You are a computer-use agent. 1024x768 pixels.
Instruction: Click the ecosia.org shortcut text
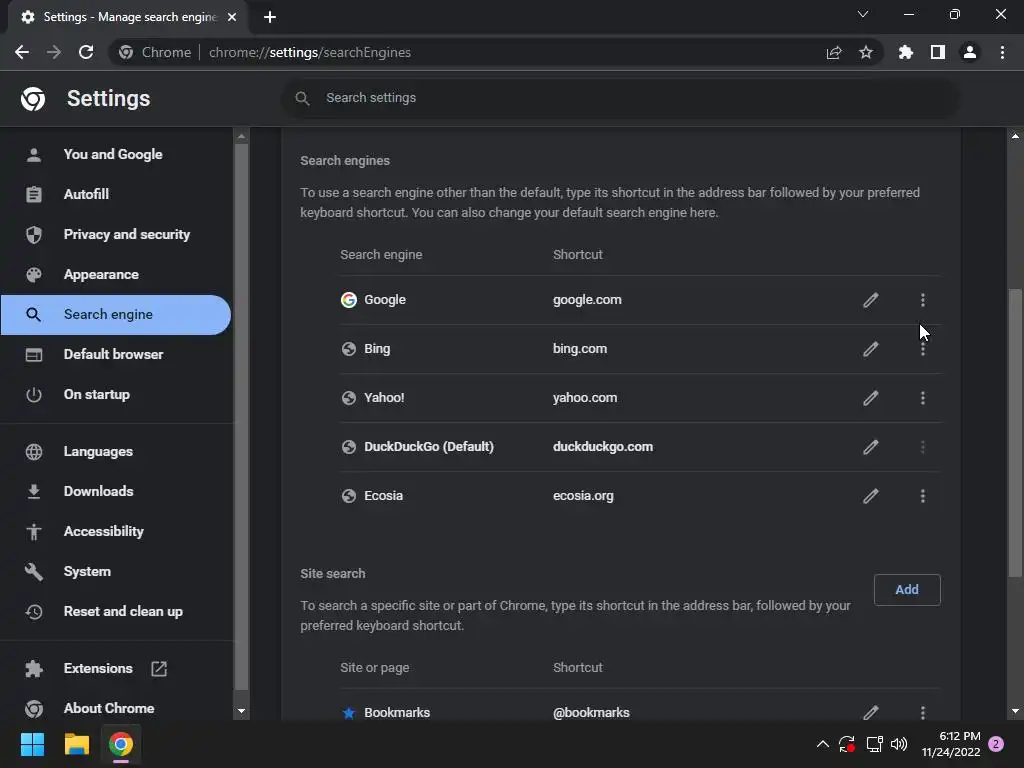583,496
